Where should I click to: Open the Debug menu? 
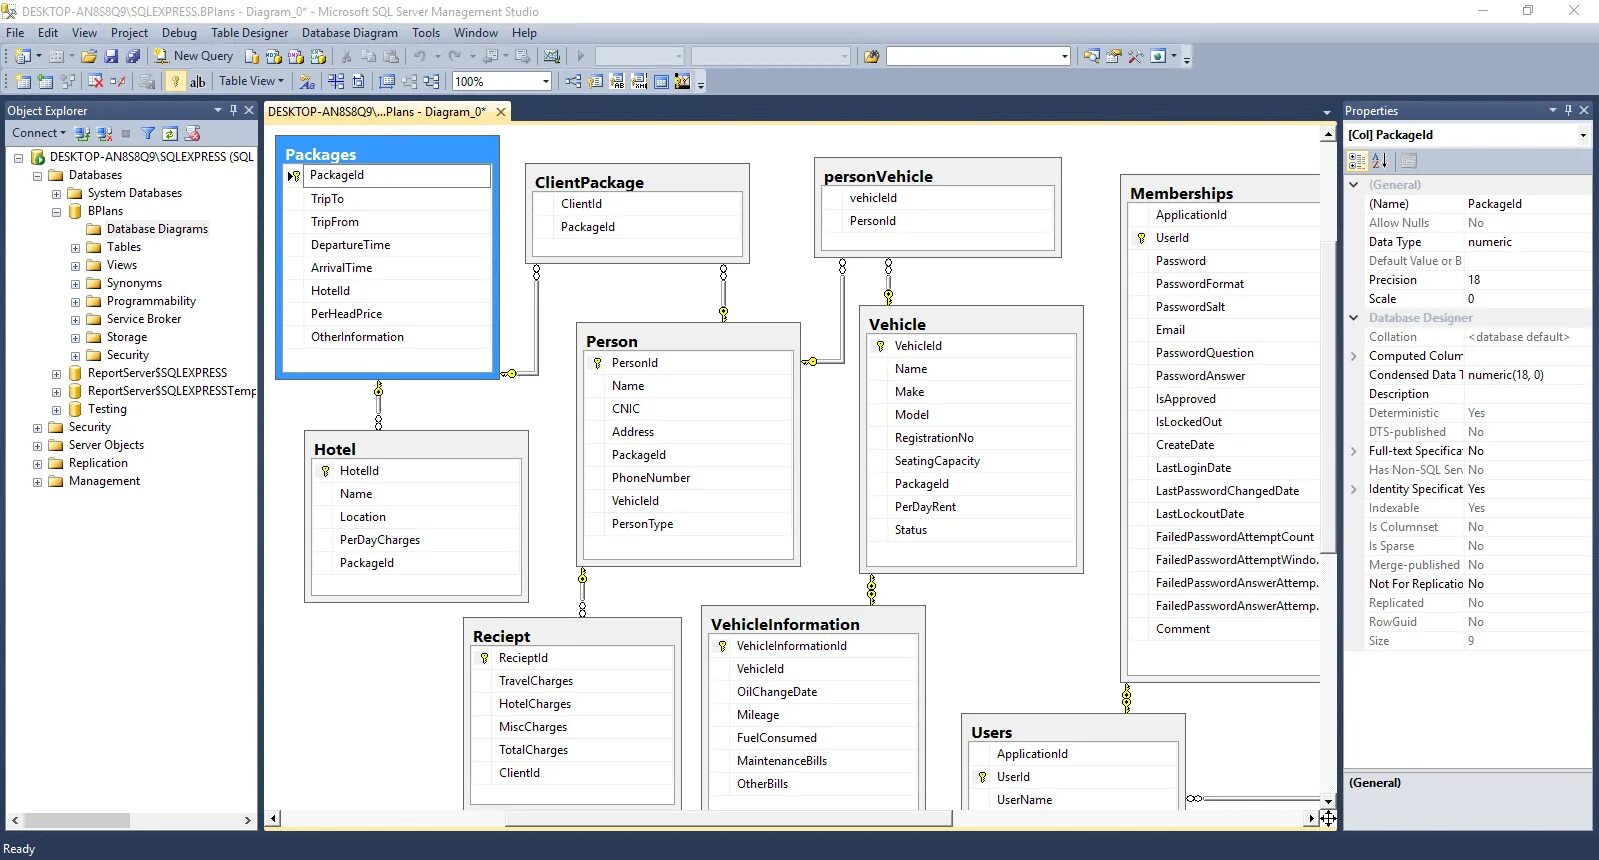tap(179, 33)
